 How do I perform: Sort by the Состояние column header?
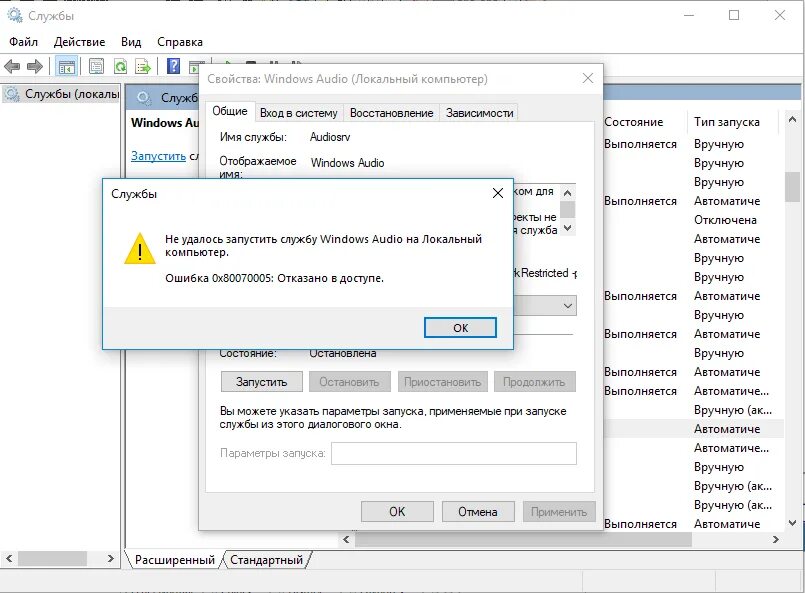[x=634, y=122]
